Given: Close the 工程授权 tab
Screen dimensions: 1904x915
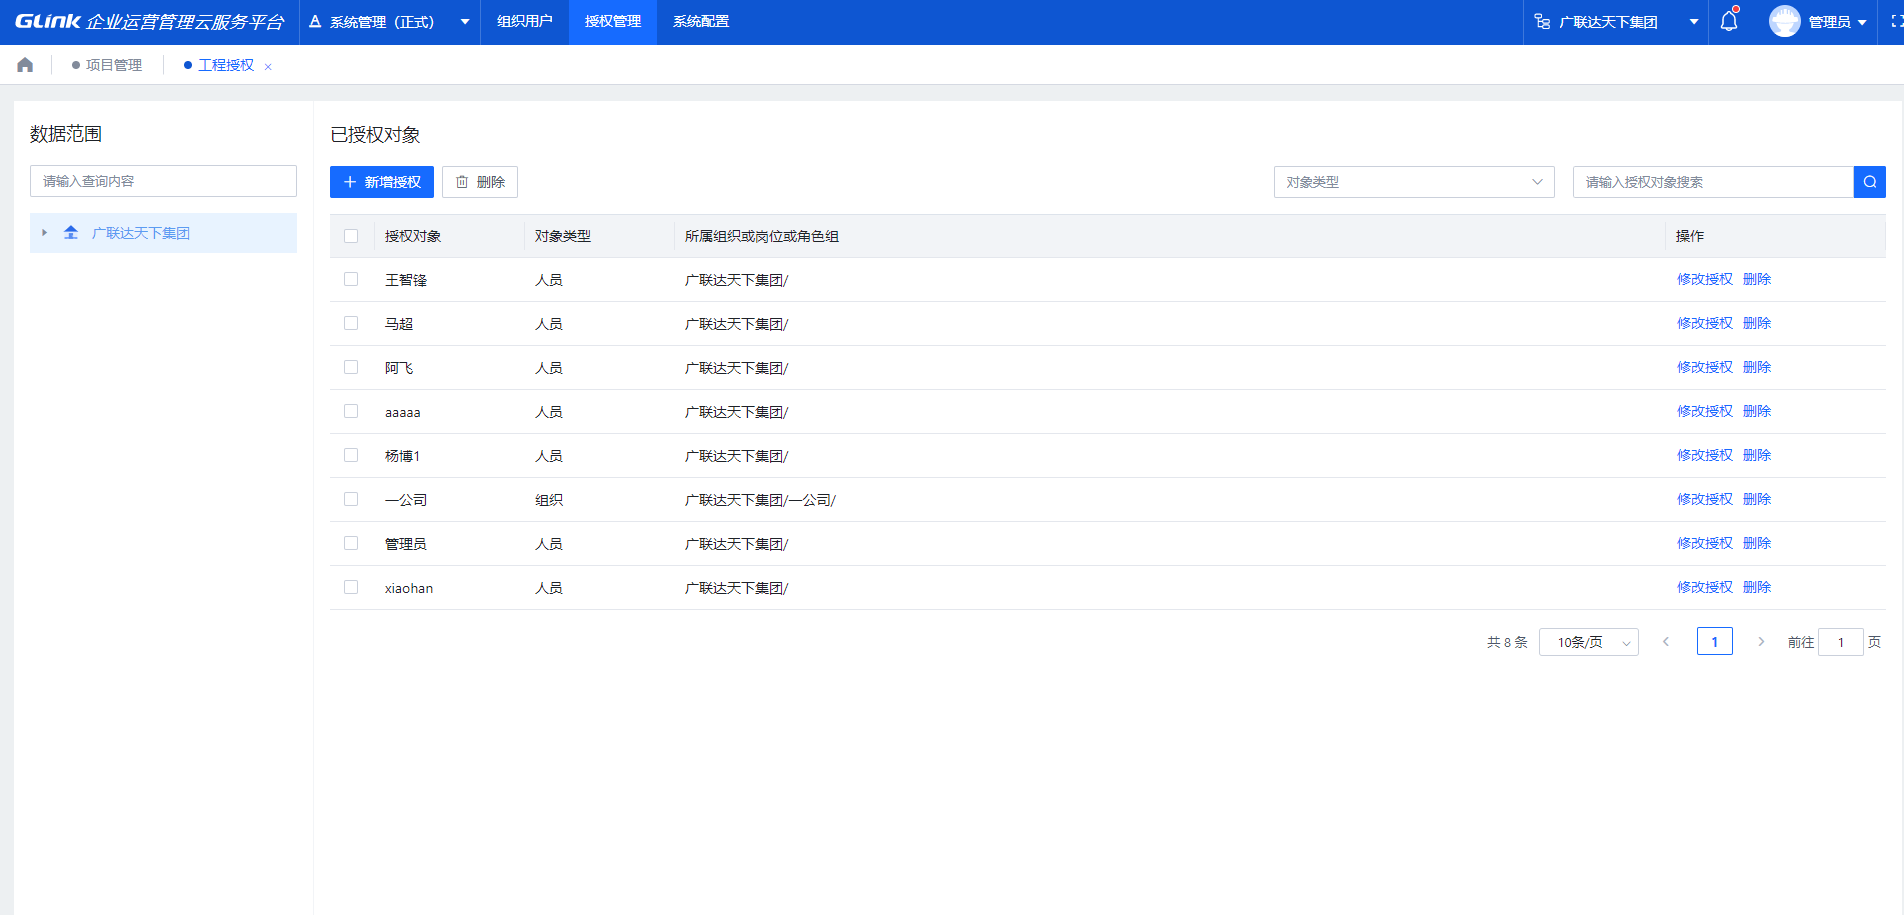Looking at the screenshot, I should 268,67.
